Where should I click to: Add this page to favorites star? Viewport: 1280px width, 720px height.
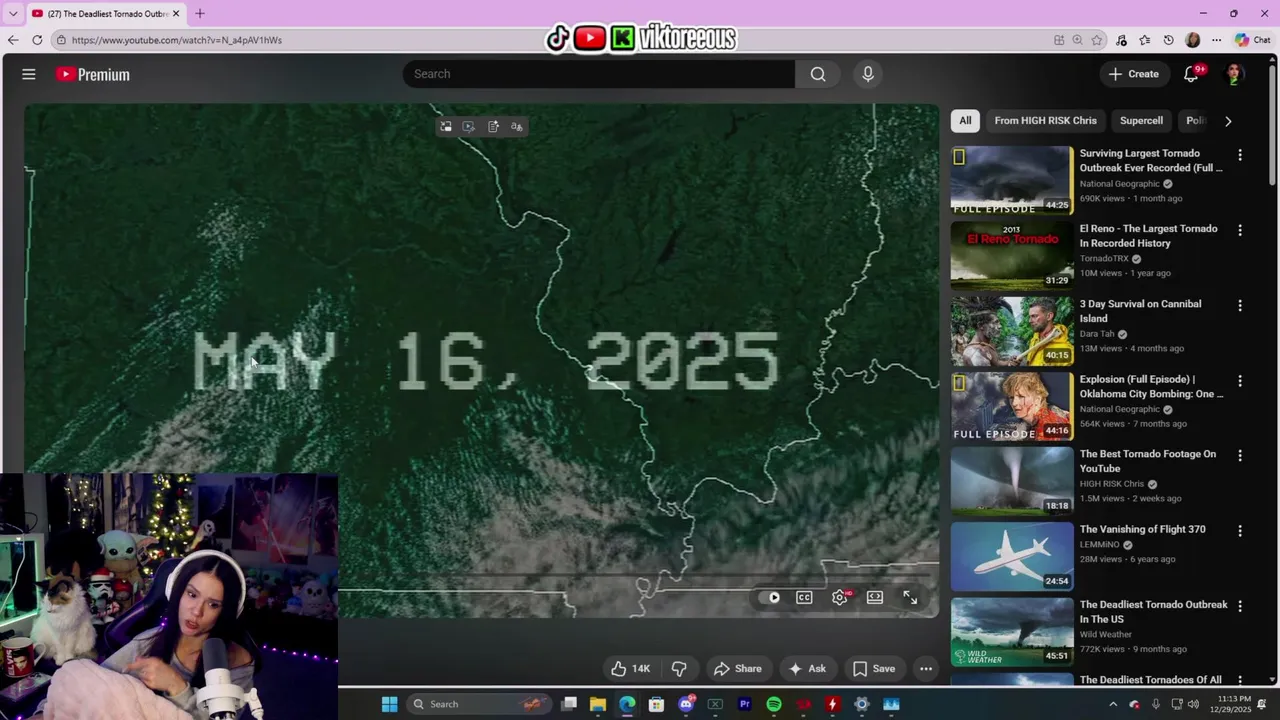(x=1097, y=40)
